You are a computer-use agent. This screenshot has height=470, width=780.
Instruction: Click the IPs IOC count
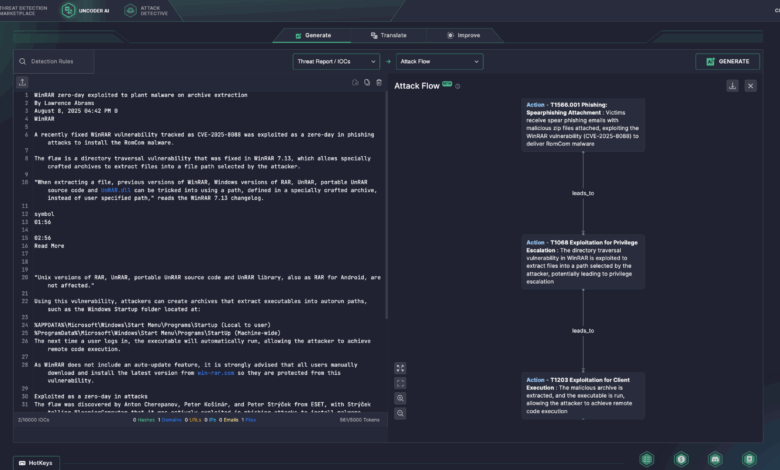(210, 420)
